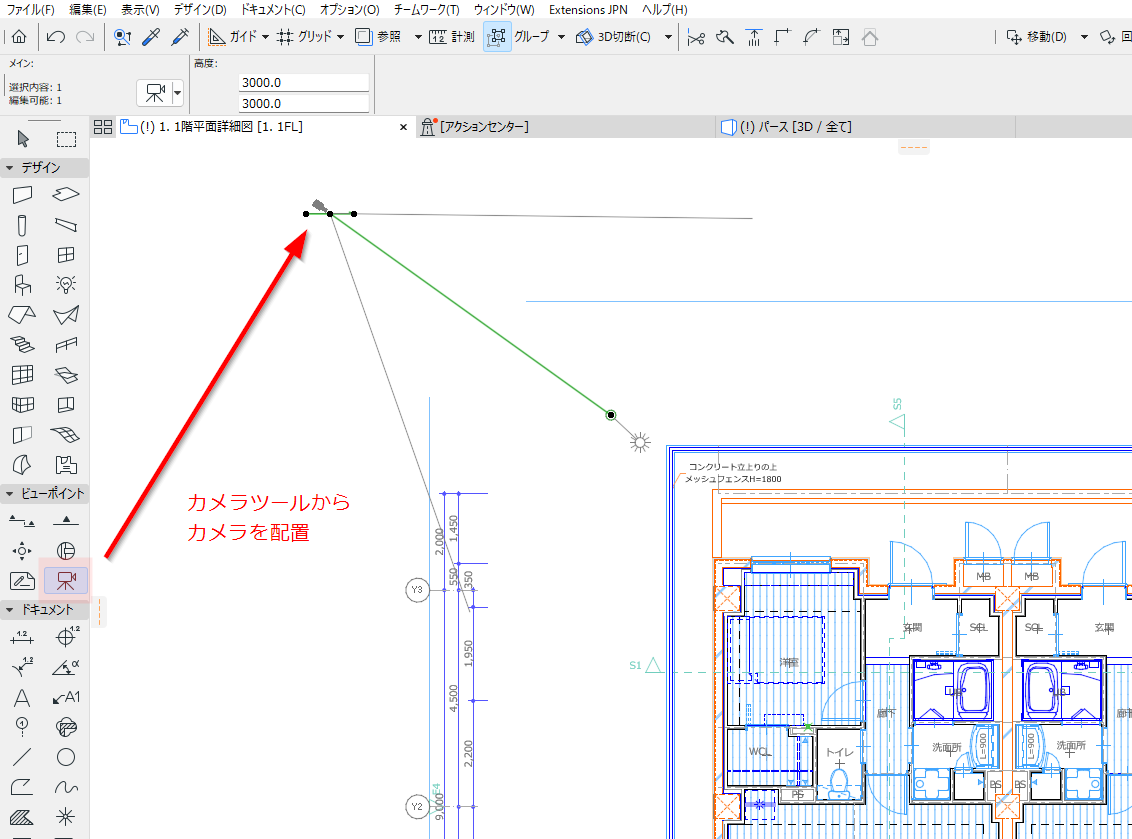The height and width of the screenshot is (839, 1132).
Task: Close the 1階平面詳細図 tab
Action: tap(404, 127)
